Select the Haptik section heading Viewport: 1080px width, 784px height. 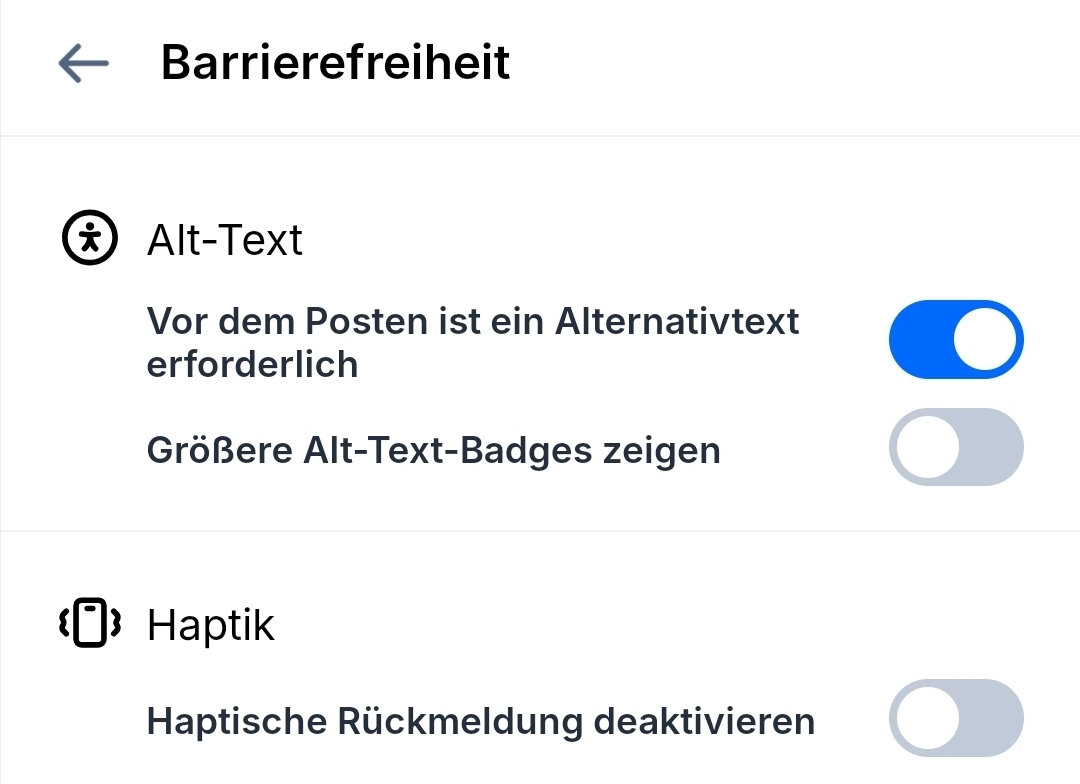point(210,625)
